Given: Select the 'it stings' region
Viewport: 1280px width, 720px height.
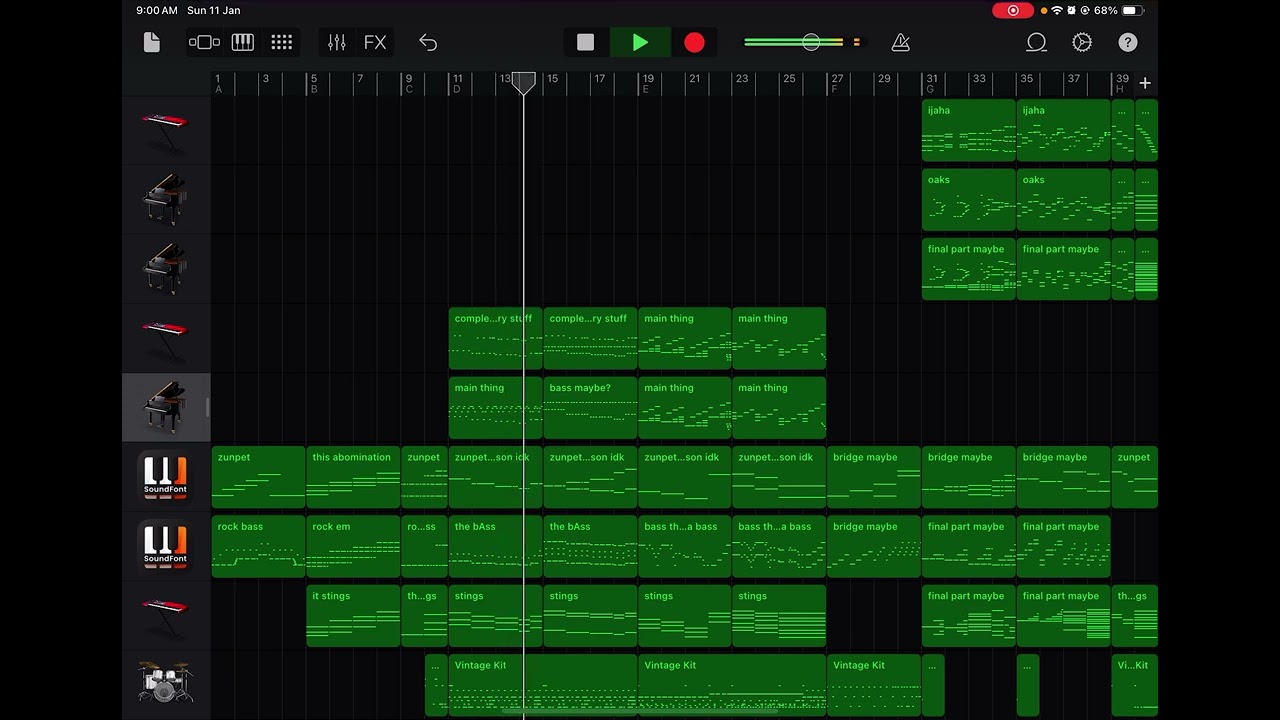Looking at the screenshot, I should point(353,615).
